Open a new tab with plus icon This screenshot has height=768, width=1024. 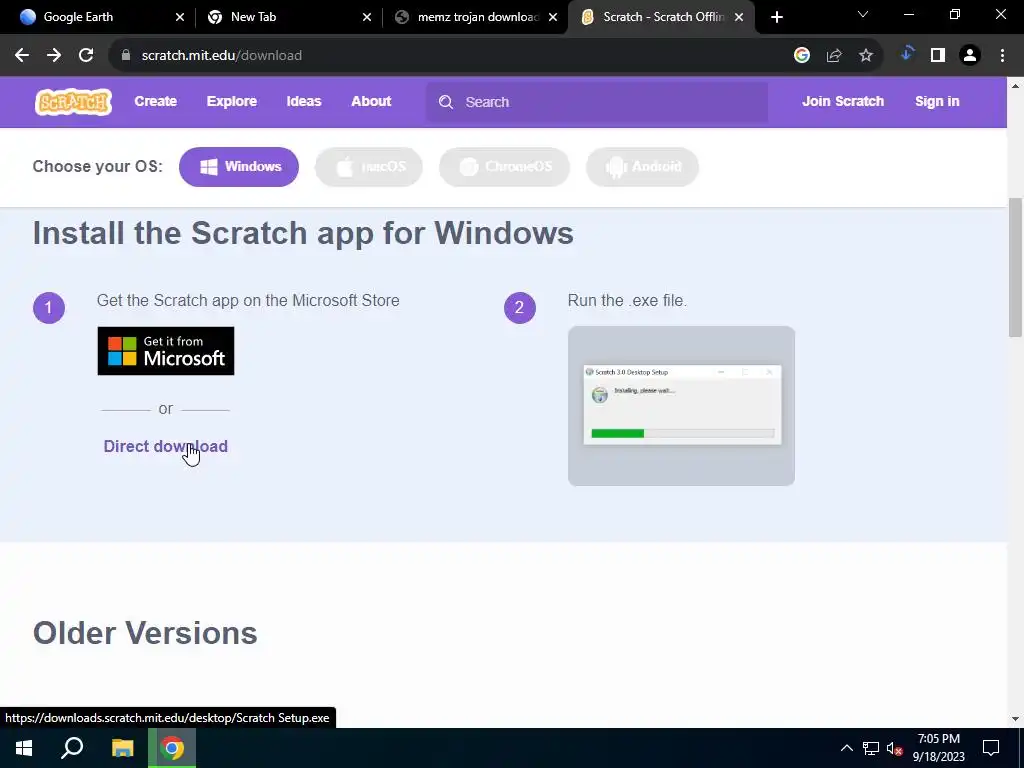[776, 17]
